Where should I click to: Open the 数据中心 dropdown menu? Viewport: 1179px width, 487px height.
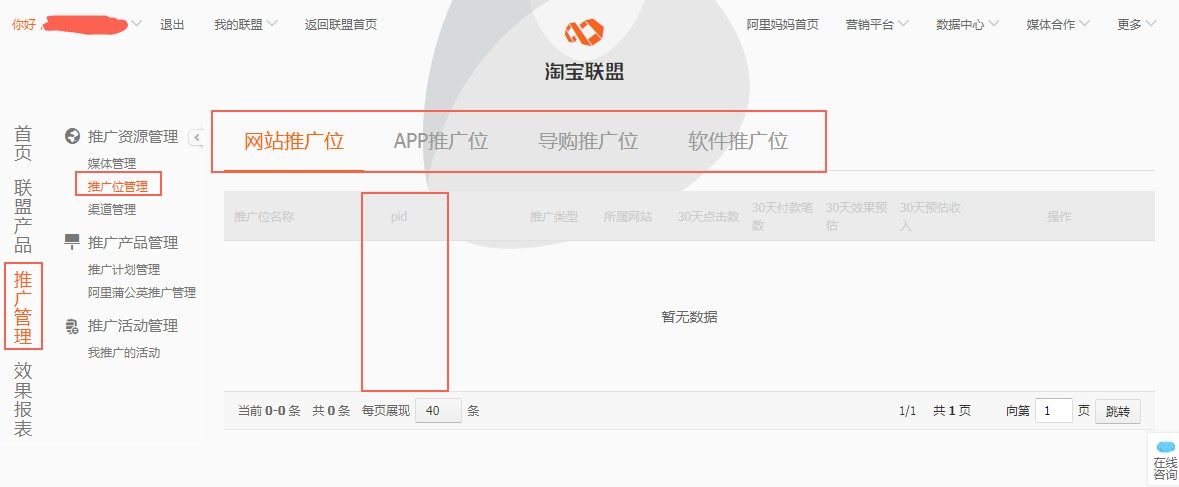tap(967, 24)
